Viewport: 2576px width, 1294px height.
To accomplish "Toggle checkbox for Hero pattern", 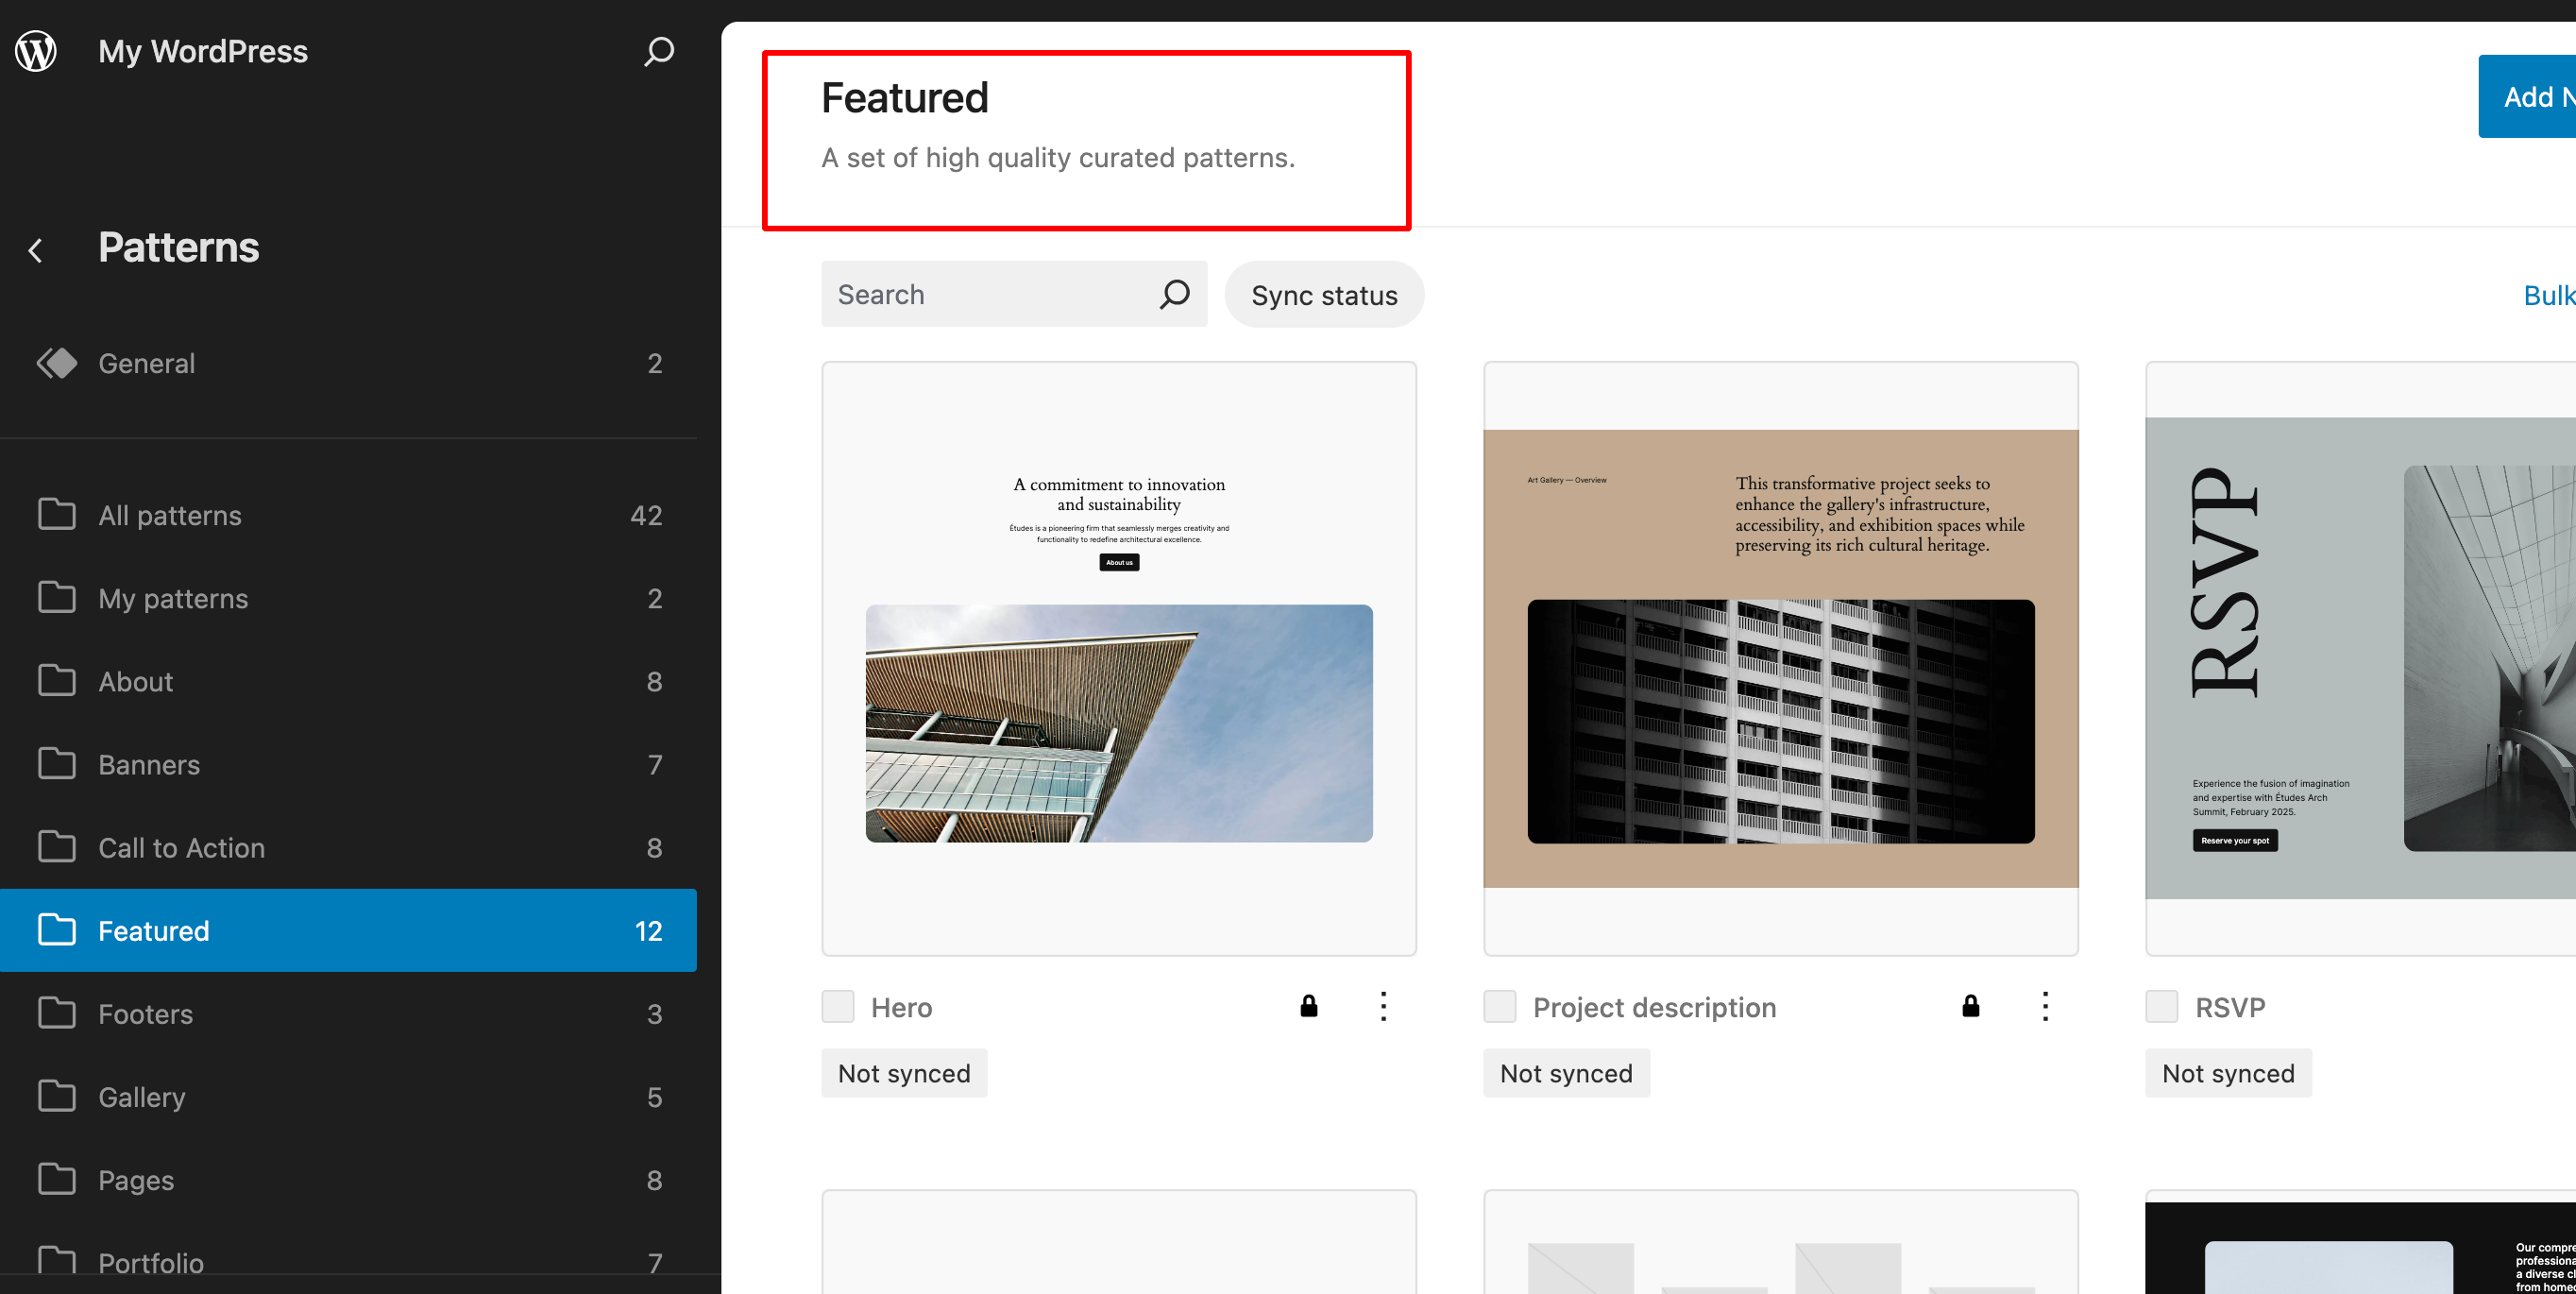I will (838, 1005).
